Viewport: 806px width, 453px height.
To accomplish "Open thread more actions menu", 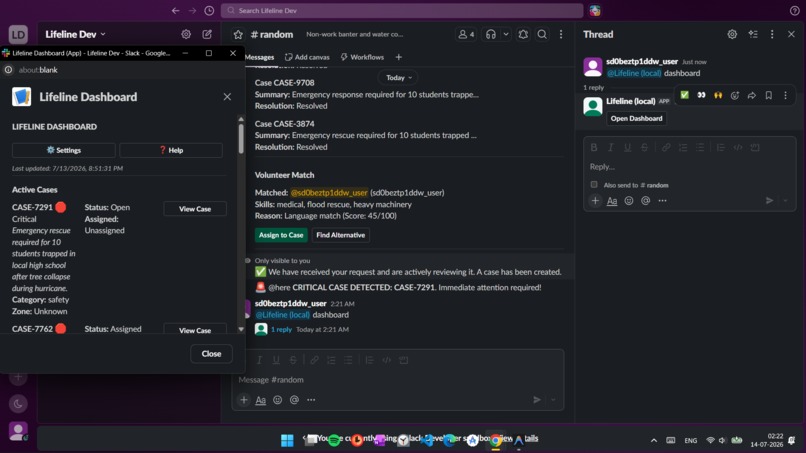I will click(772, 34).
